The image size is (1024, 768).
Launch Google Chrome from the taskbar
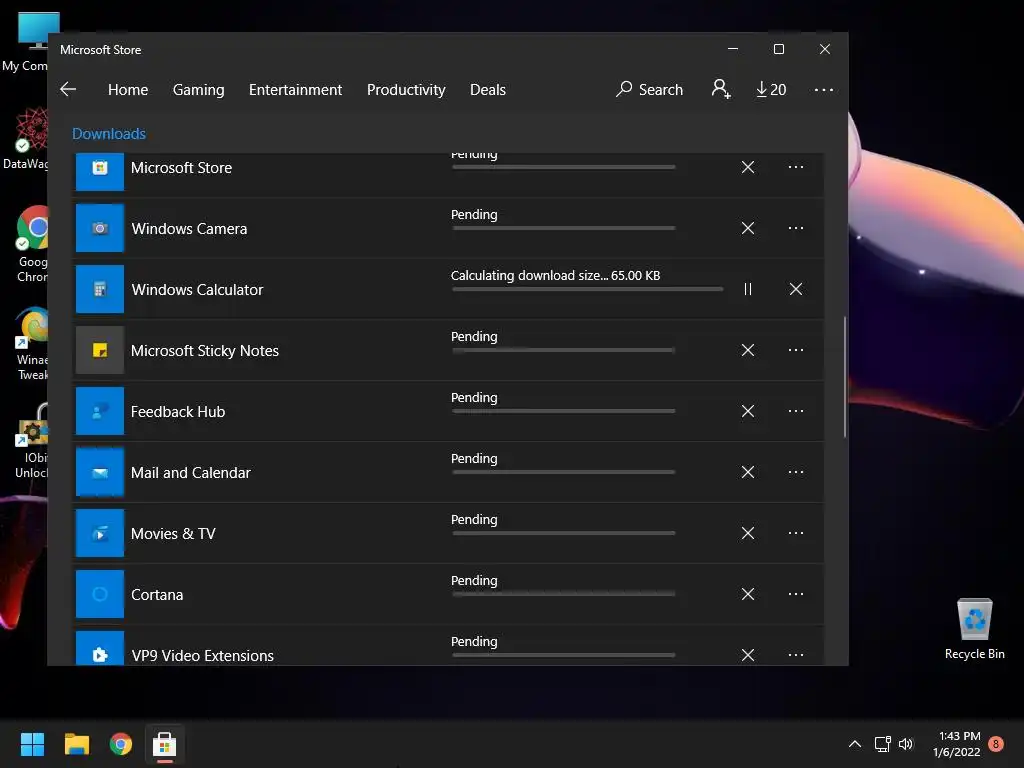[121, 744]
